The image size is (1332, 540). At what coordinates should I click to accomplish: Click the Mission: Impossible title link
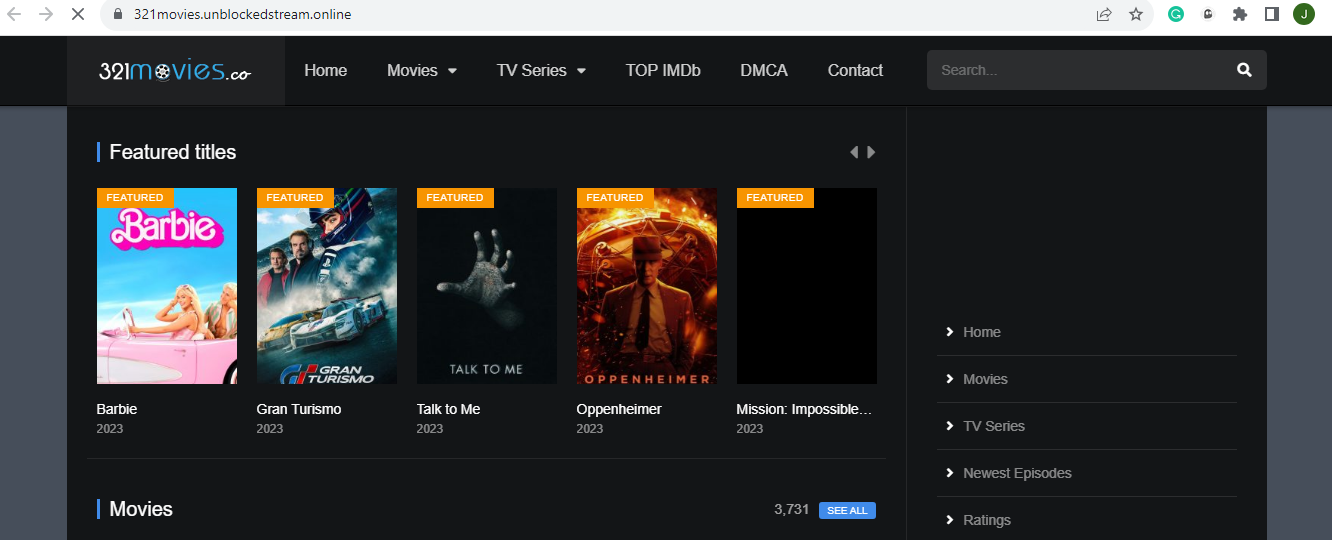tap(804, 409)
